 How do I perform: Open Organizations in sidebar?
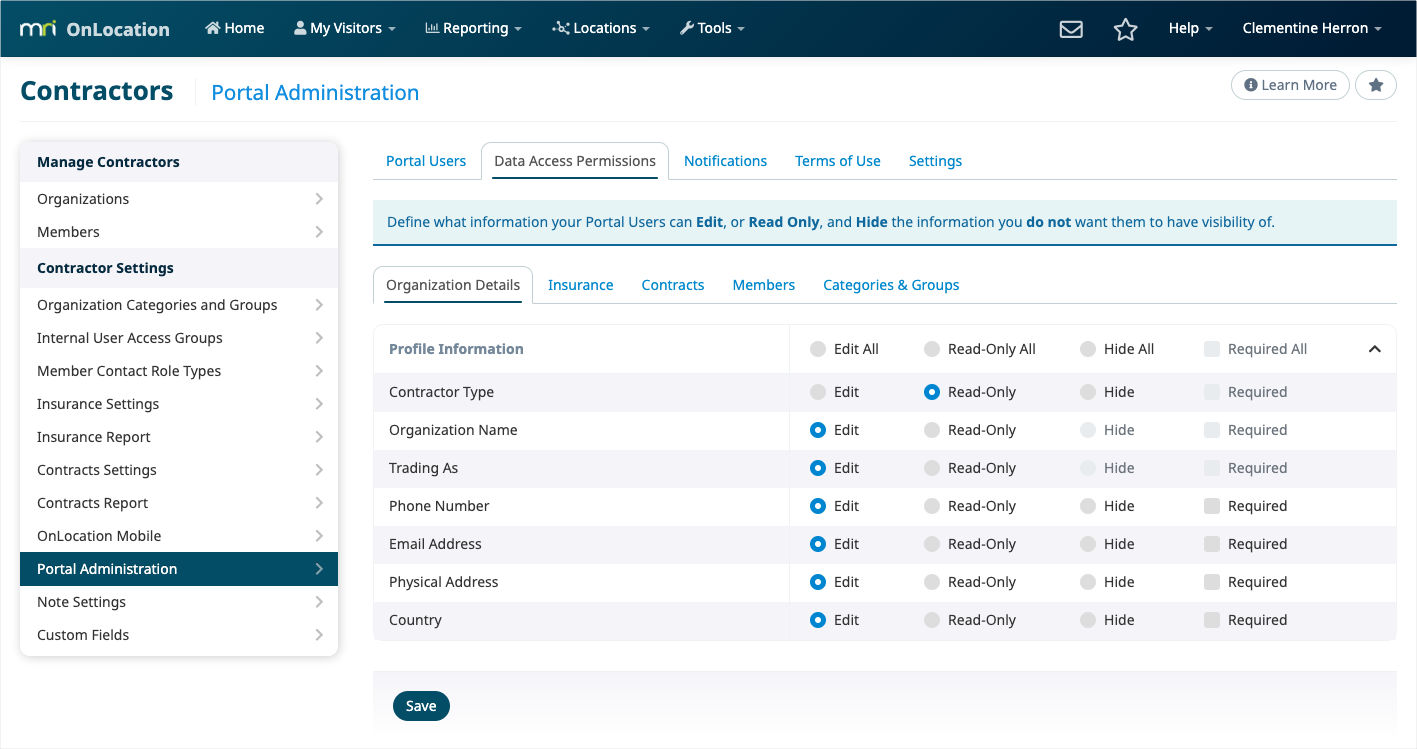[179, 199]
